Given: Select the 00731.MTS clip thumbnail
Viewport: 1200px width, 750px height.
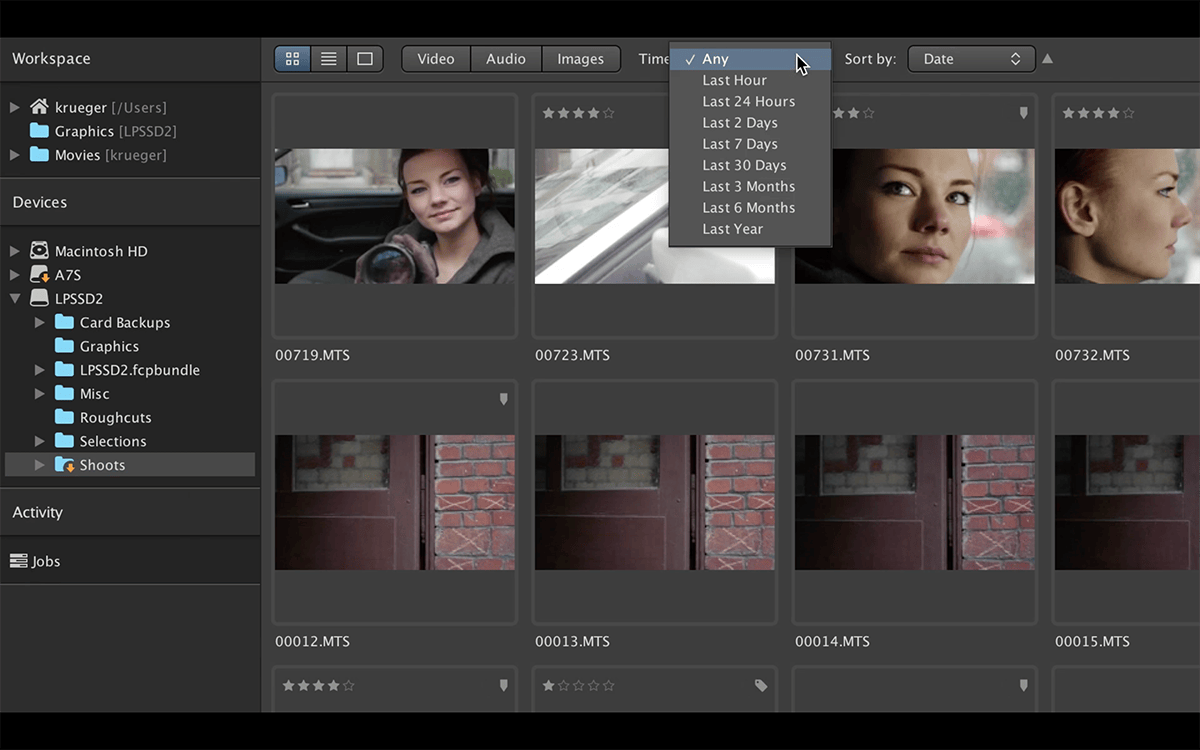Looking at the screenshot, I should [x=915, y=216].
